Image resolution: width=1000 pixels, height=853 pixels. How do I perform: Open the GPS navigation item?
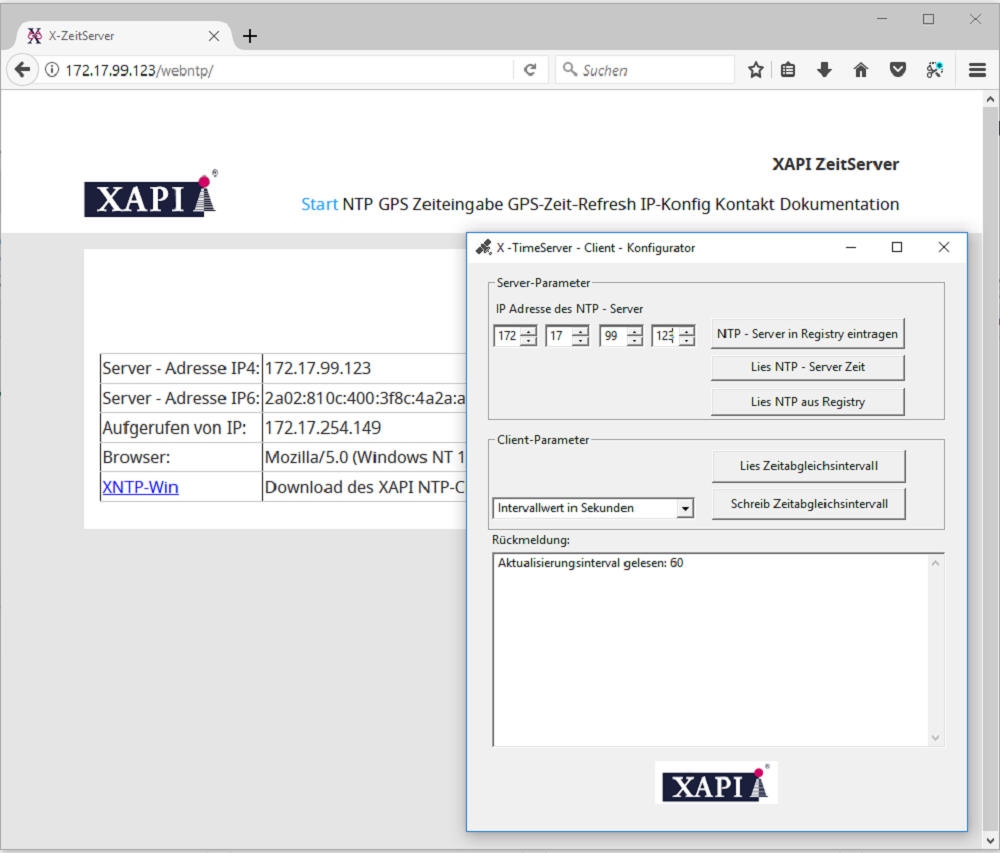tap(393, 204)
